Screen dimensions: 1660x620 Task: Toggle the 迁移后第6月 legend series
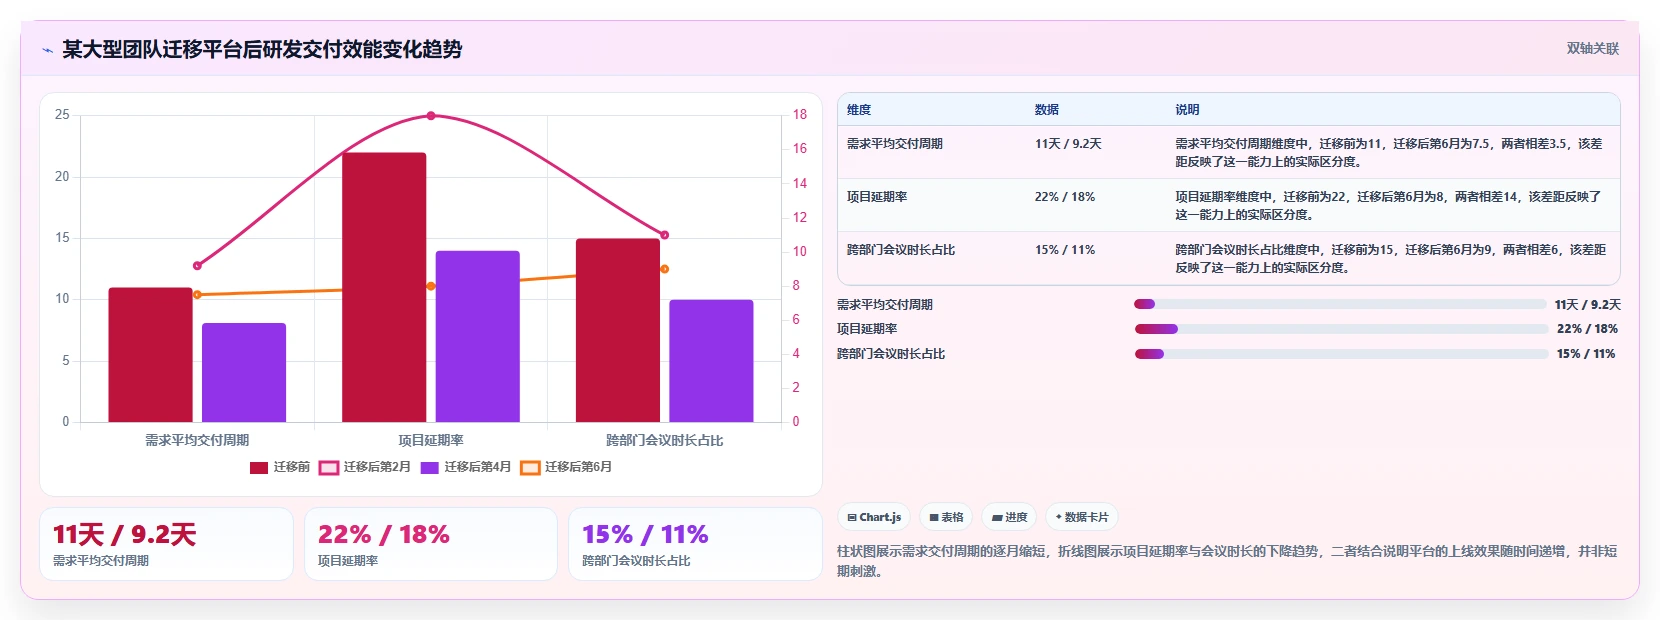click(567, 467)
